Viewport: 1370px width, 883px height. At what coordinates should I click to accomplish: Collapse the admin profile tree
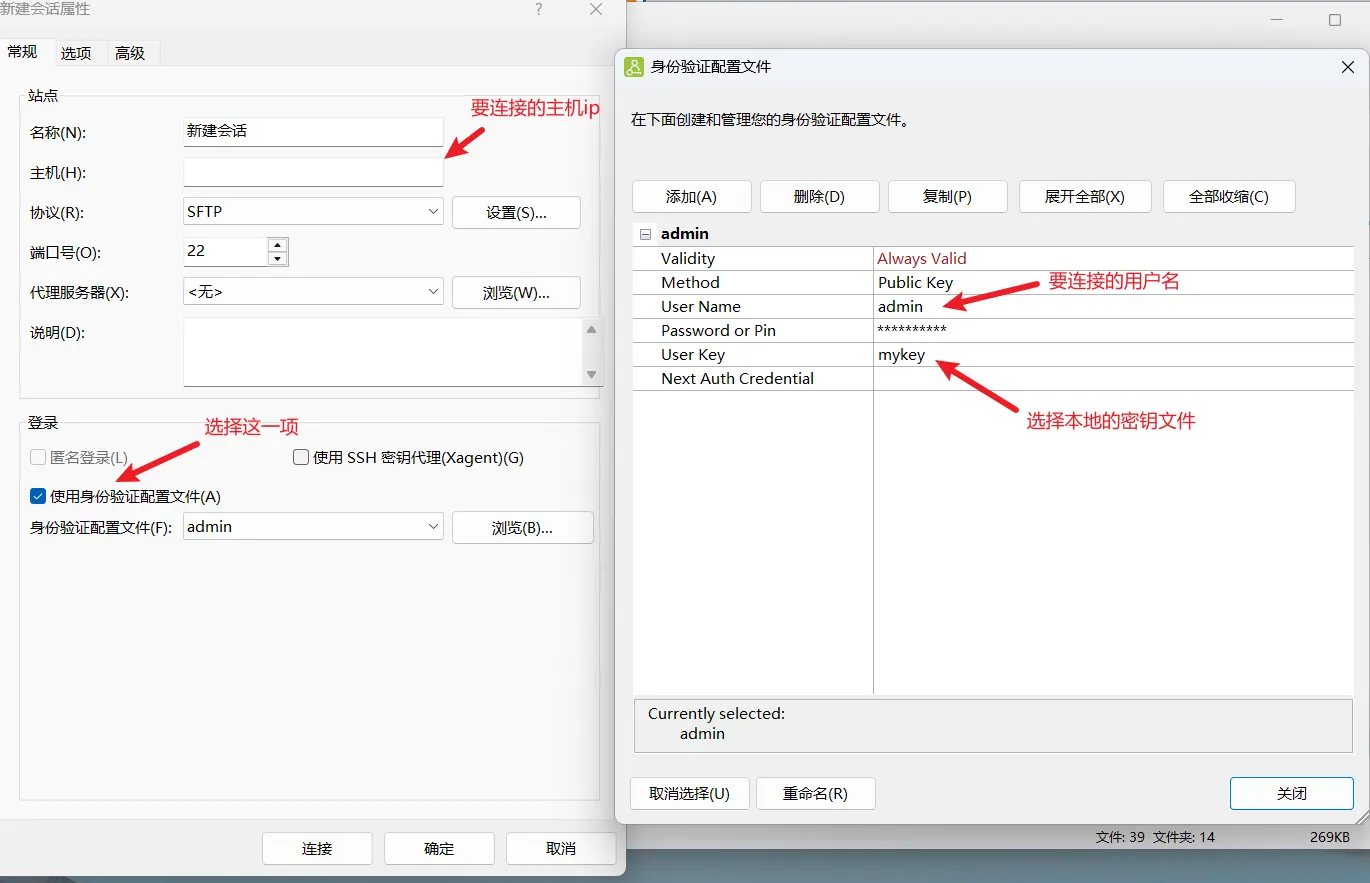(x=644, y=233)
